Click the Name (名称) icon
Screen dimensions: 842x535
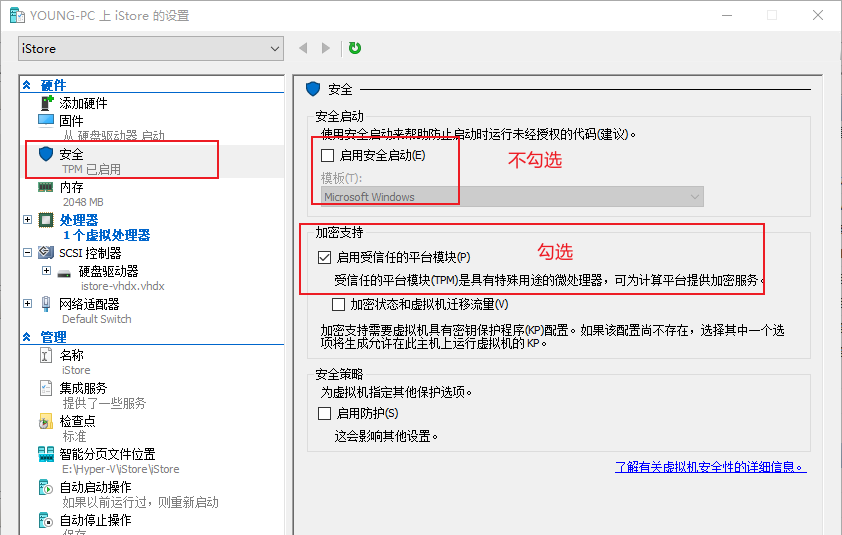tap(46, 355)
